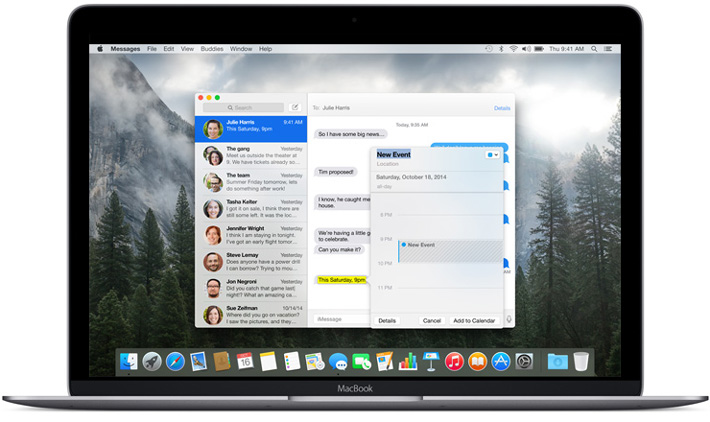Select The team conversation
The image size is (710, 422).
click(x=251, y=182)
